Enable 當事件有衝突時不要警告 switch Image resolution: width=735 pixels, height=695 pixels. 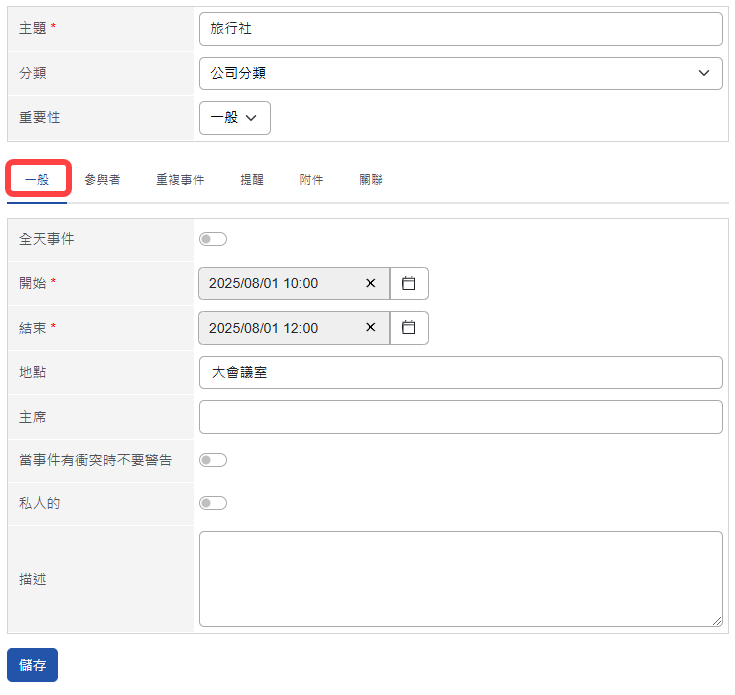(x=213, y=460)
